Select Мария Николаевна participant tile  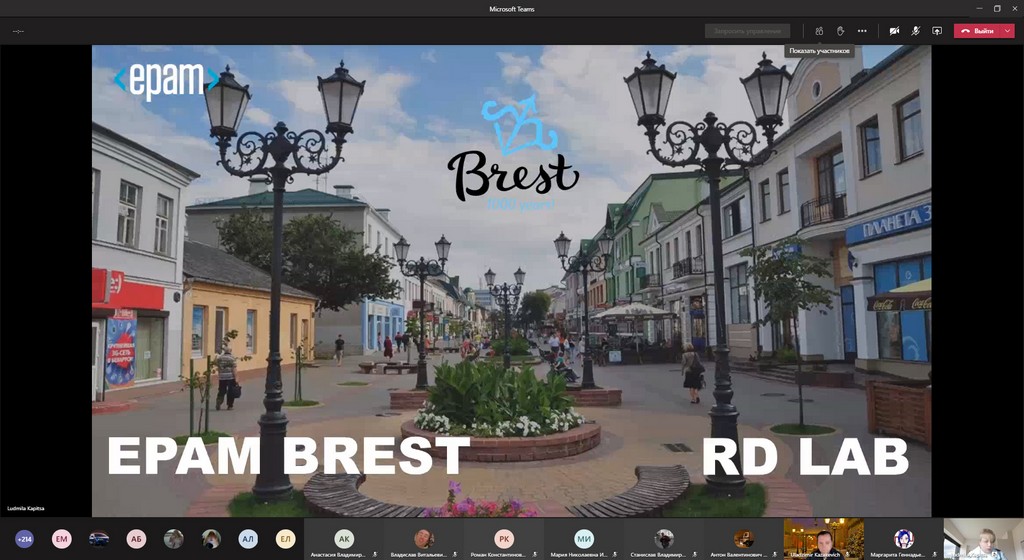(584, 539)
